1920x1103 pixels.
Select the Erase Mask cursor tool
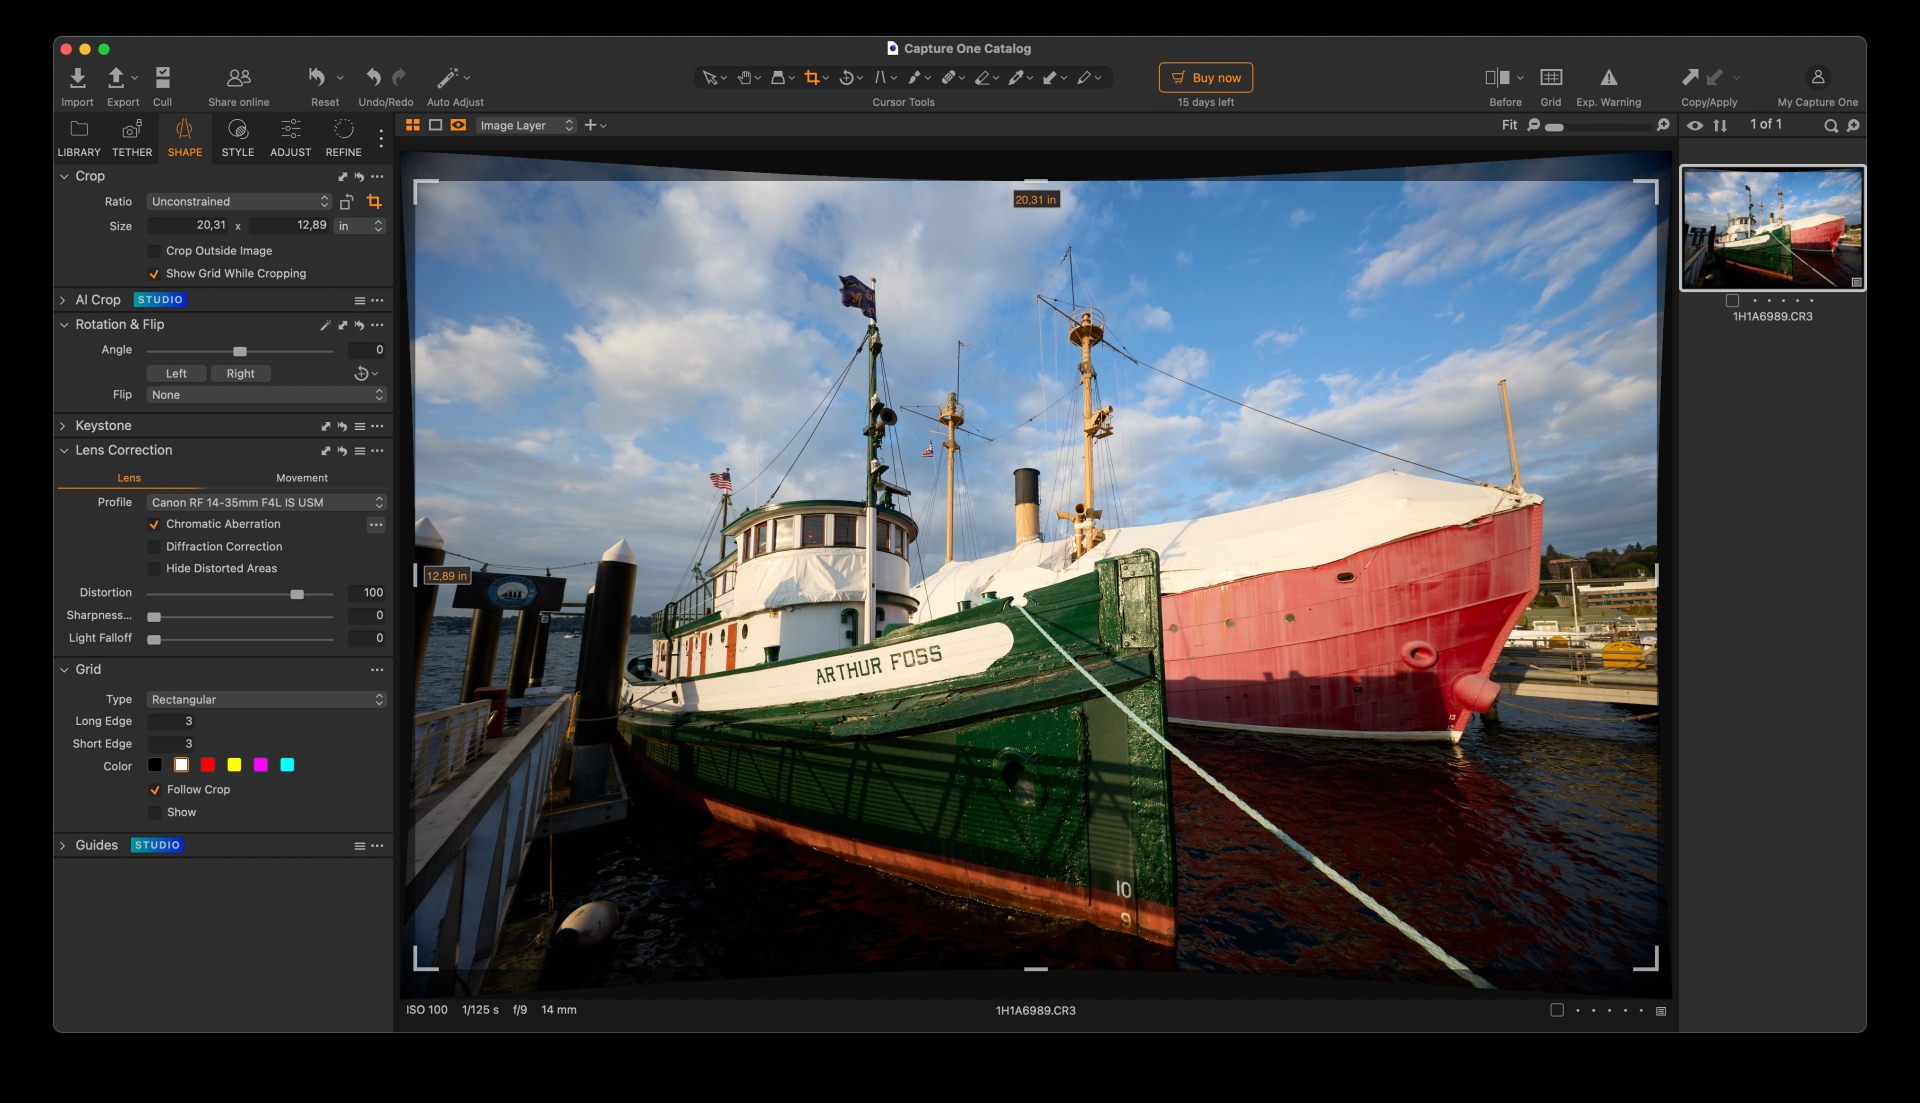click(x=982, y=78)
